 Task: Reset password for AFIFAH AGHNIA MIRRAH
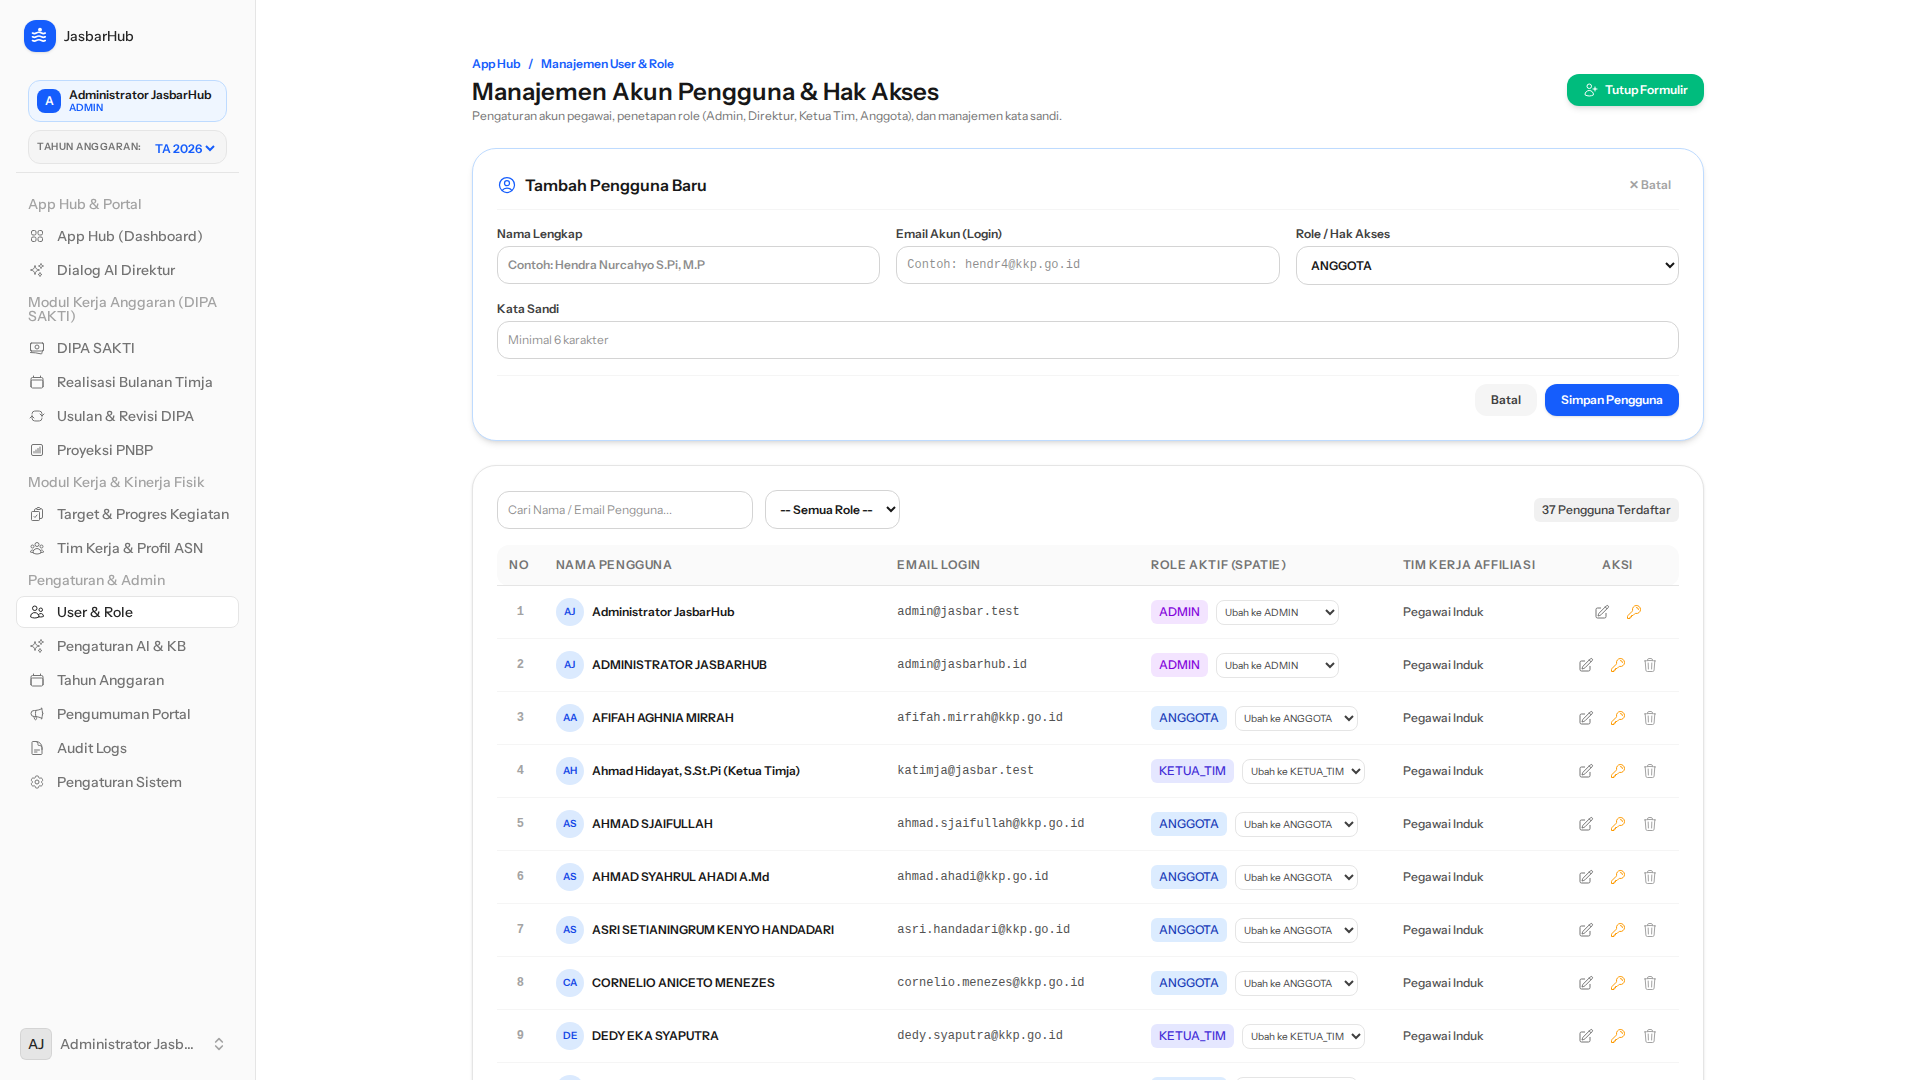(1618, 718)
